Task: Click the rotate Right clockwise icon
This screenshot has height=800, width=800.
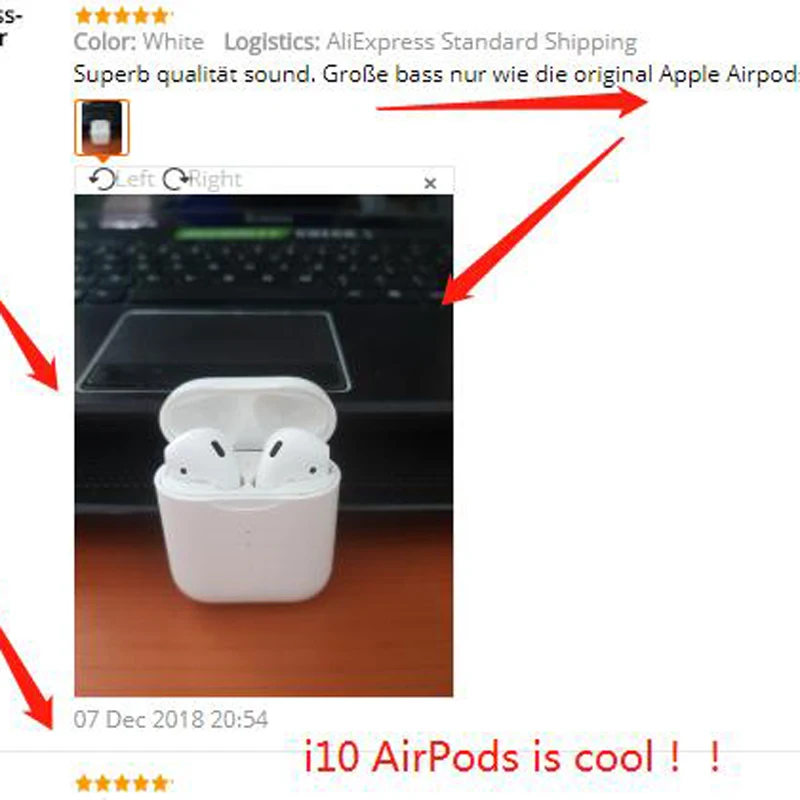Action: (176, 179)
